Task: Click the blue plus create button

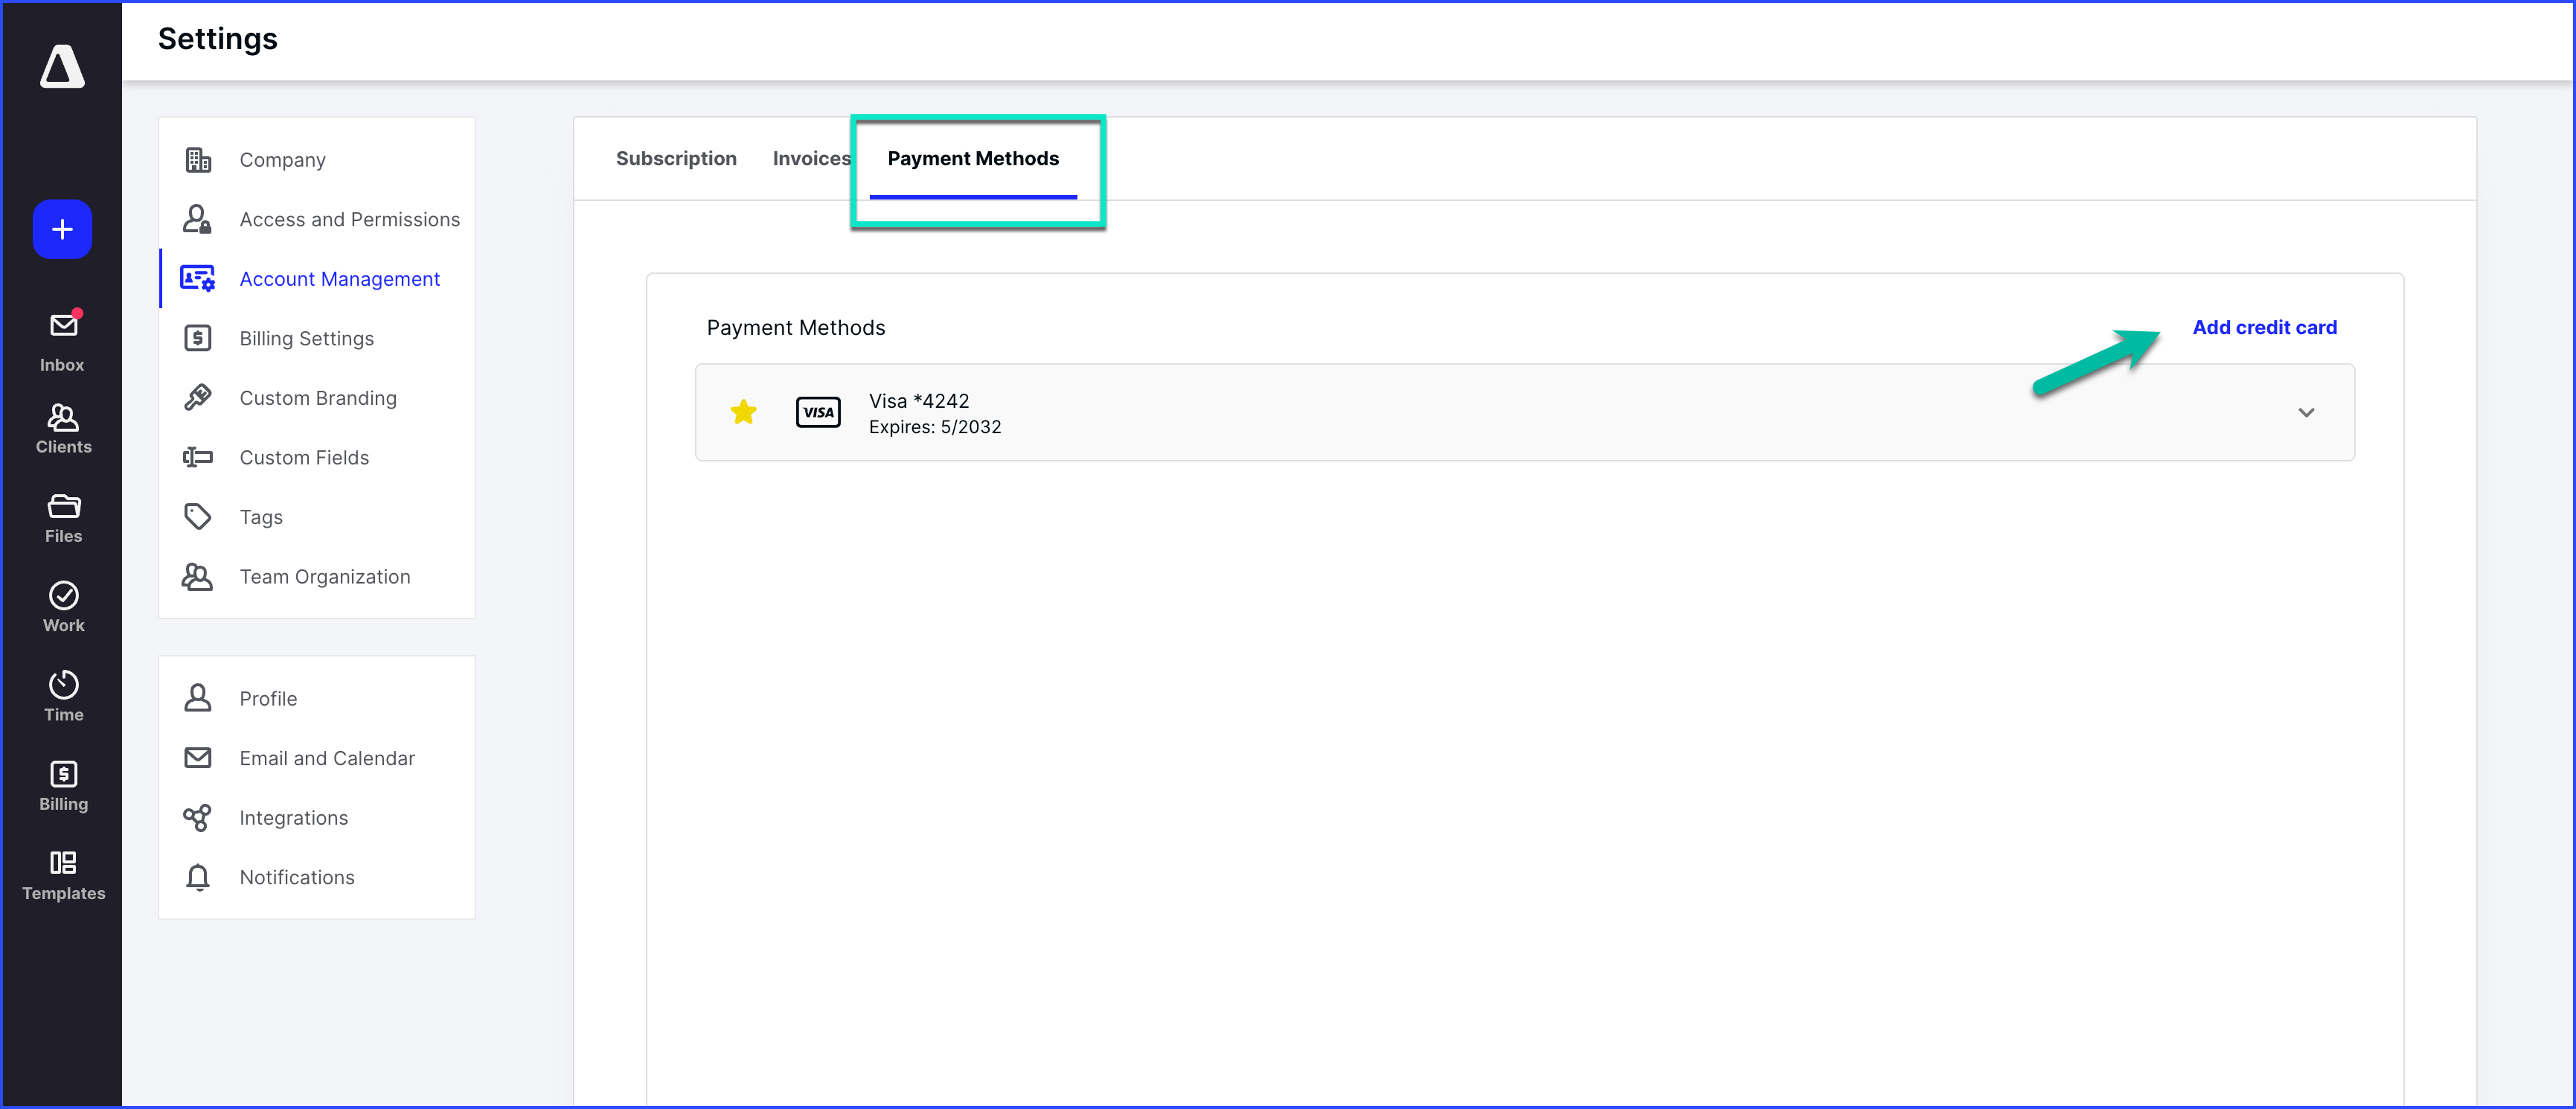Action: pyautogui.click(x=62, y=229)
